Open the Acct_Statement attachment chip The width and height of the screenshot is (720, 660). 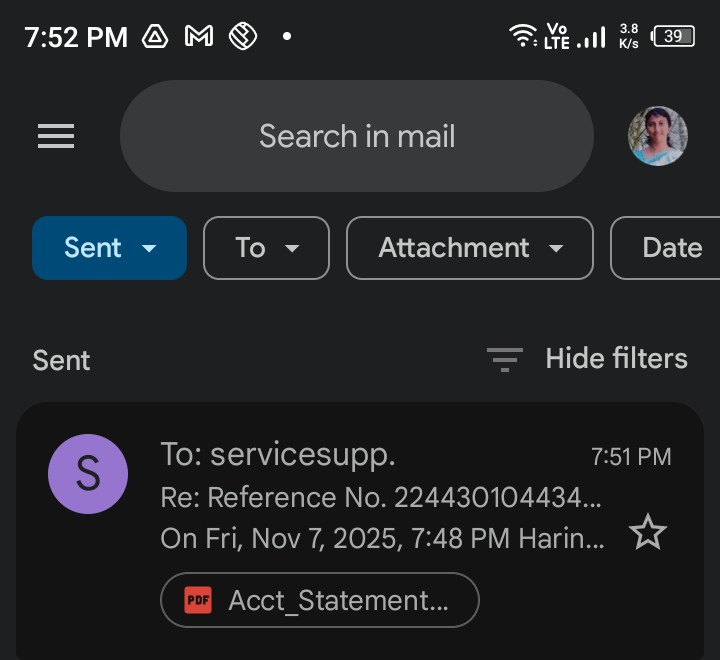[319, 600]
